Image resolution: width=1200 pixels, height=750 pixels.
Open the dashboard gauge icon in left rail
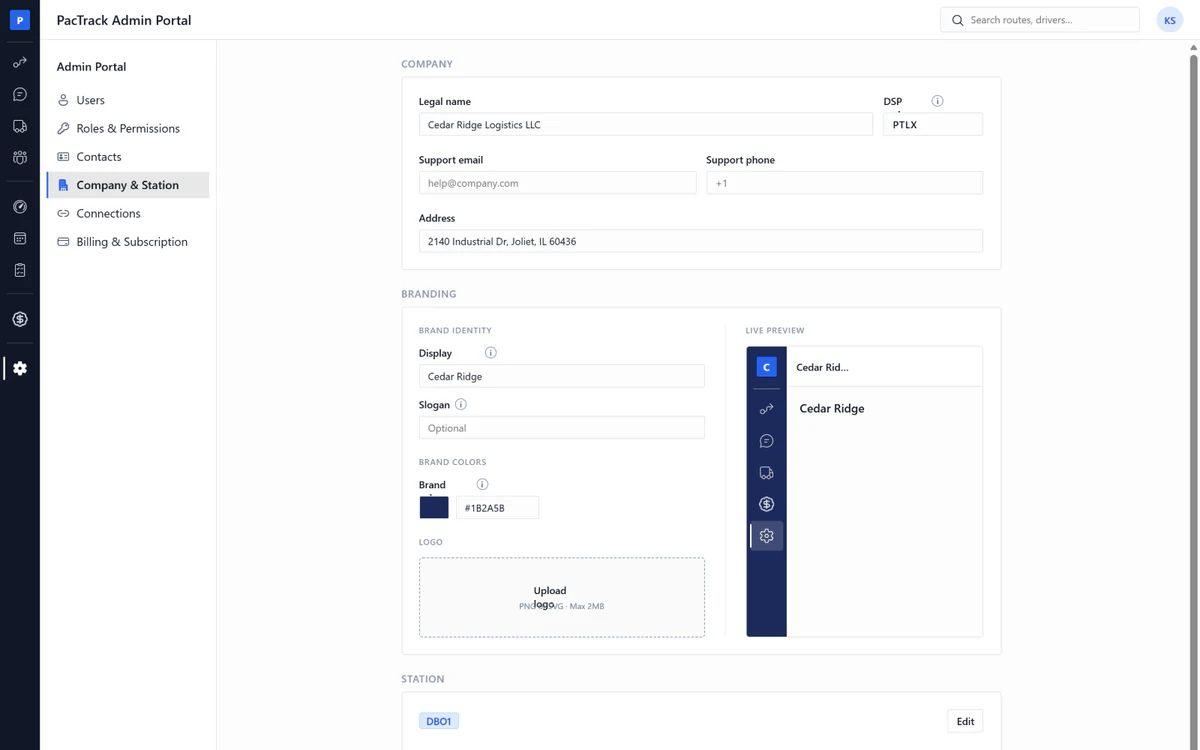[20, 207]
